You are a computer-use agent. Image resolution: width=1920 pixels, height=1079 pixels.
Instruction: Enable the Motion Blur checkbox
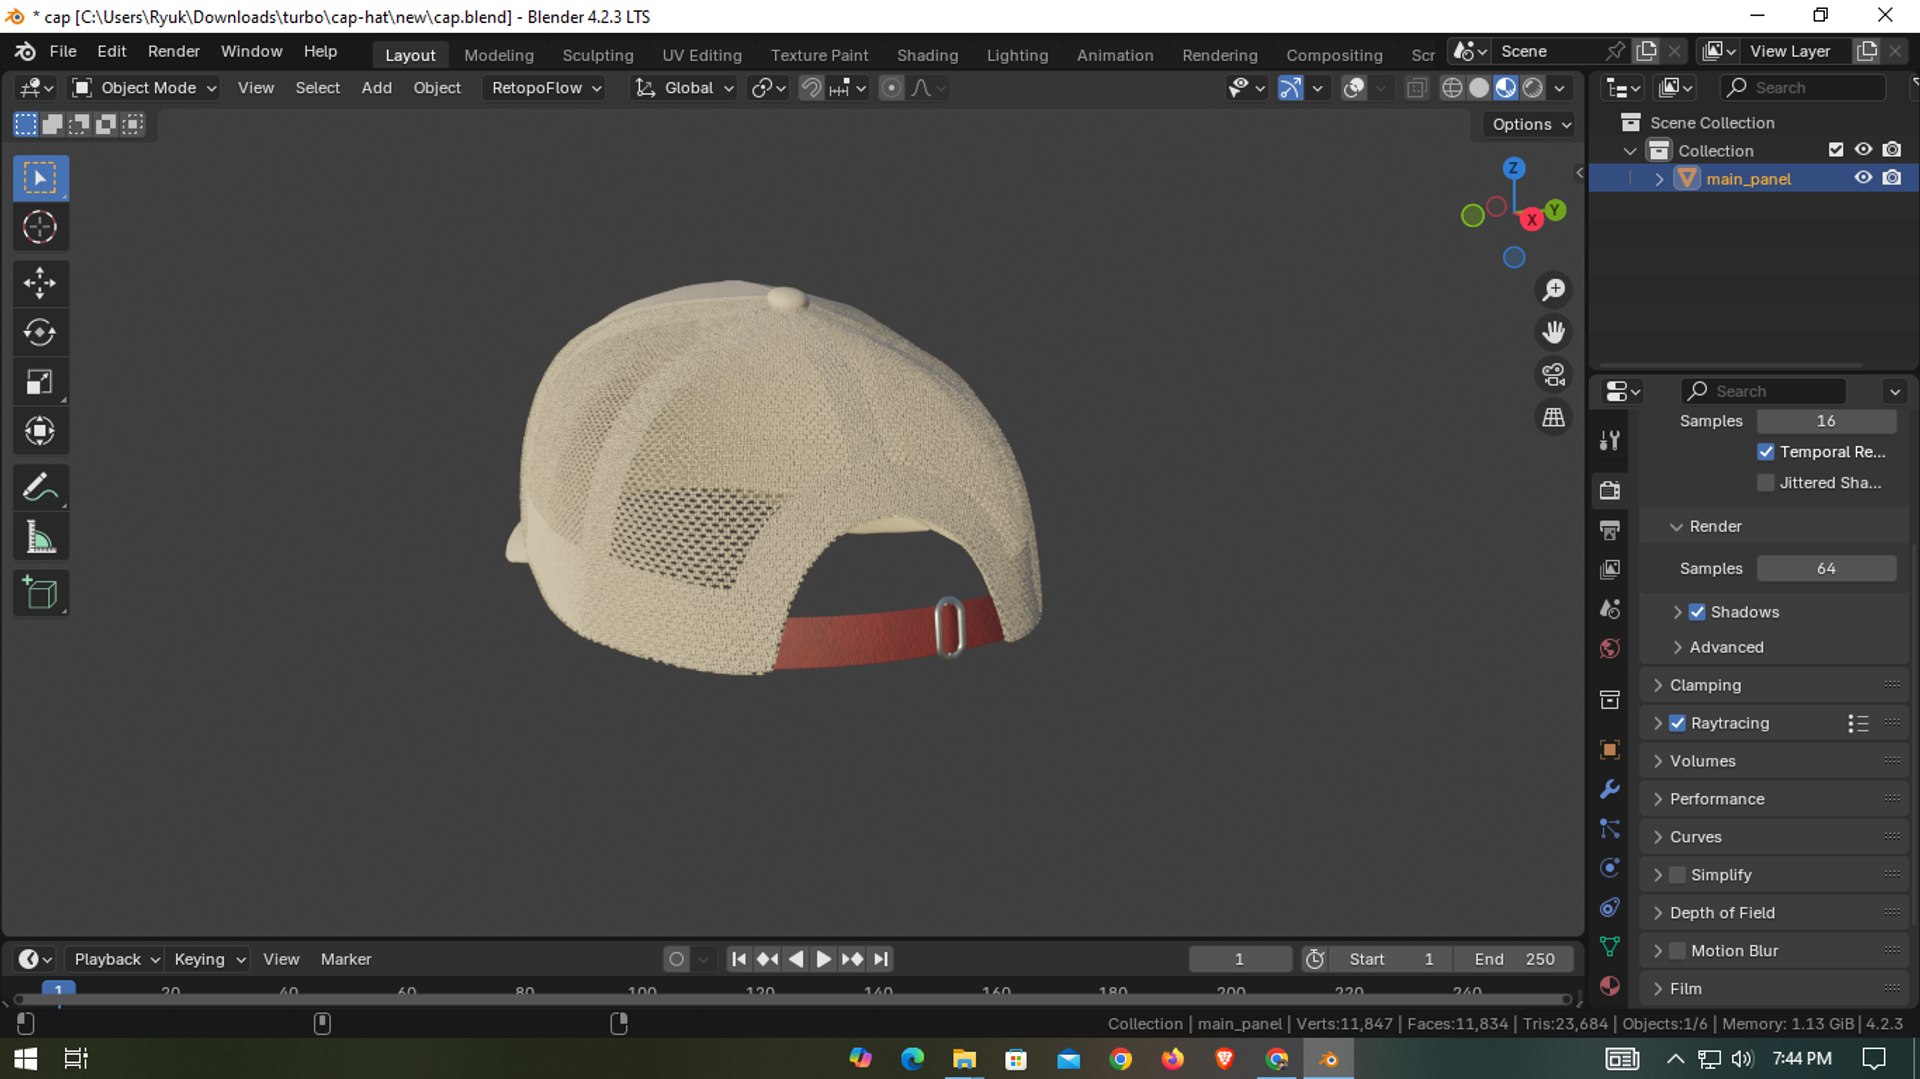pyautogui.click(x=1677, y=951)
